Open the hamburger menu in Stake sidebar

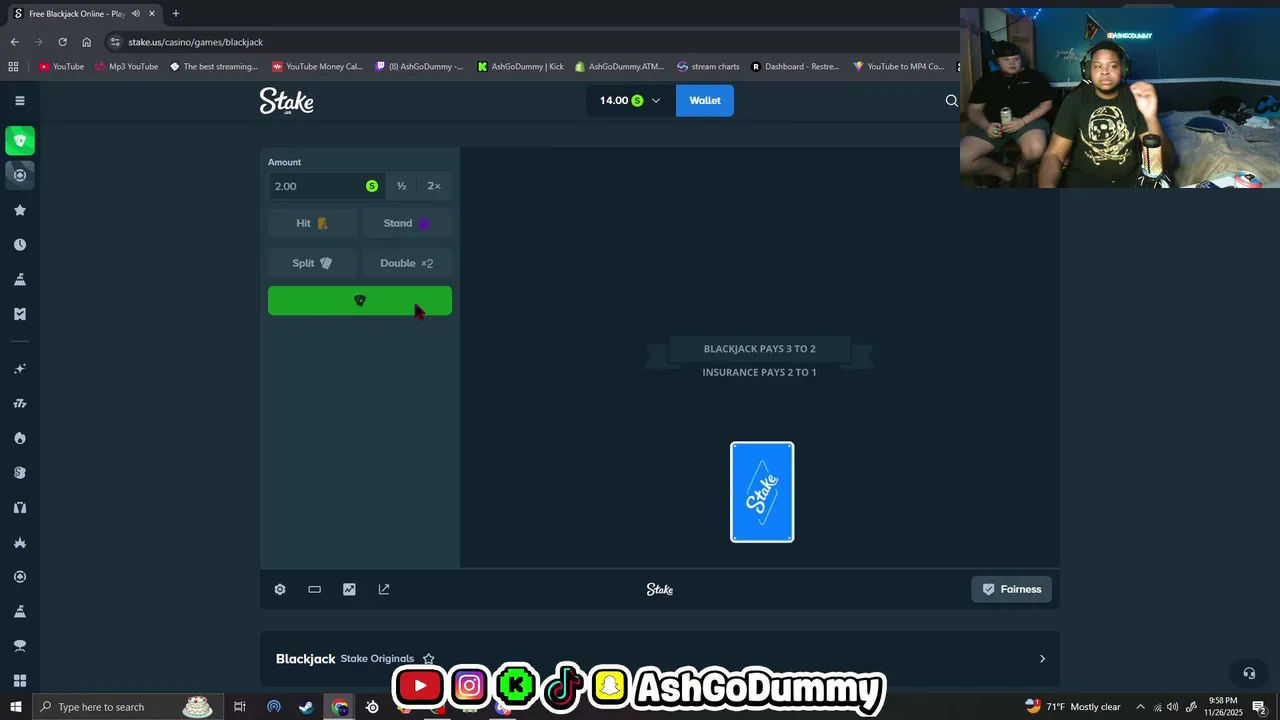tap(20, 100)
